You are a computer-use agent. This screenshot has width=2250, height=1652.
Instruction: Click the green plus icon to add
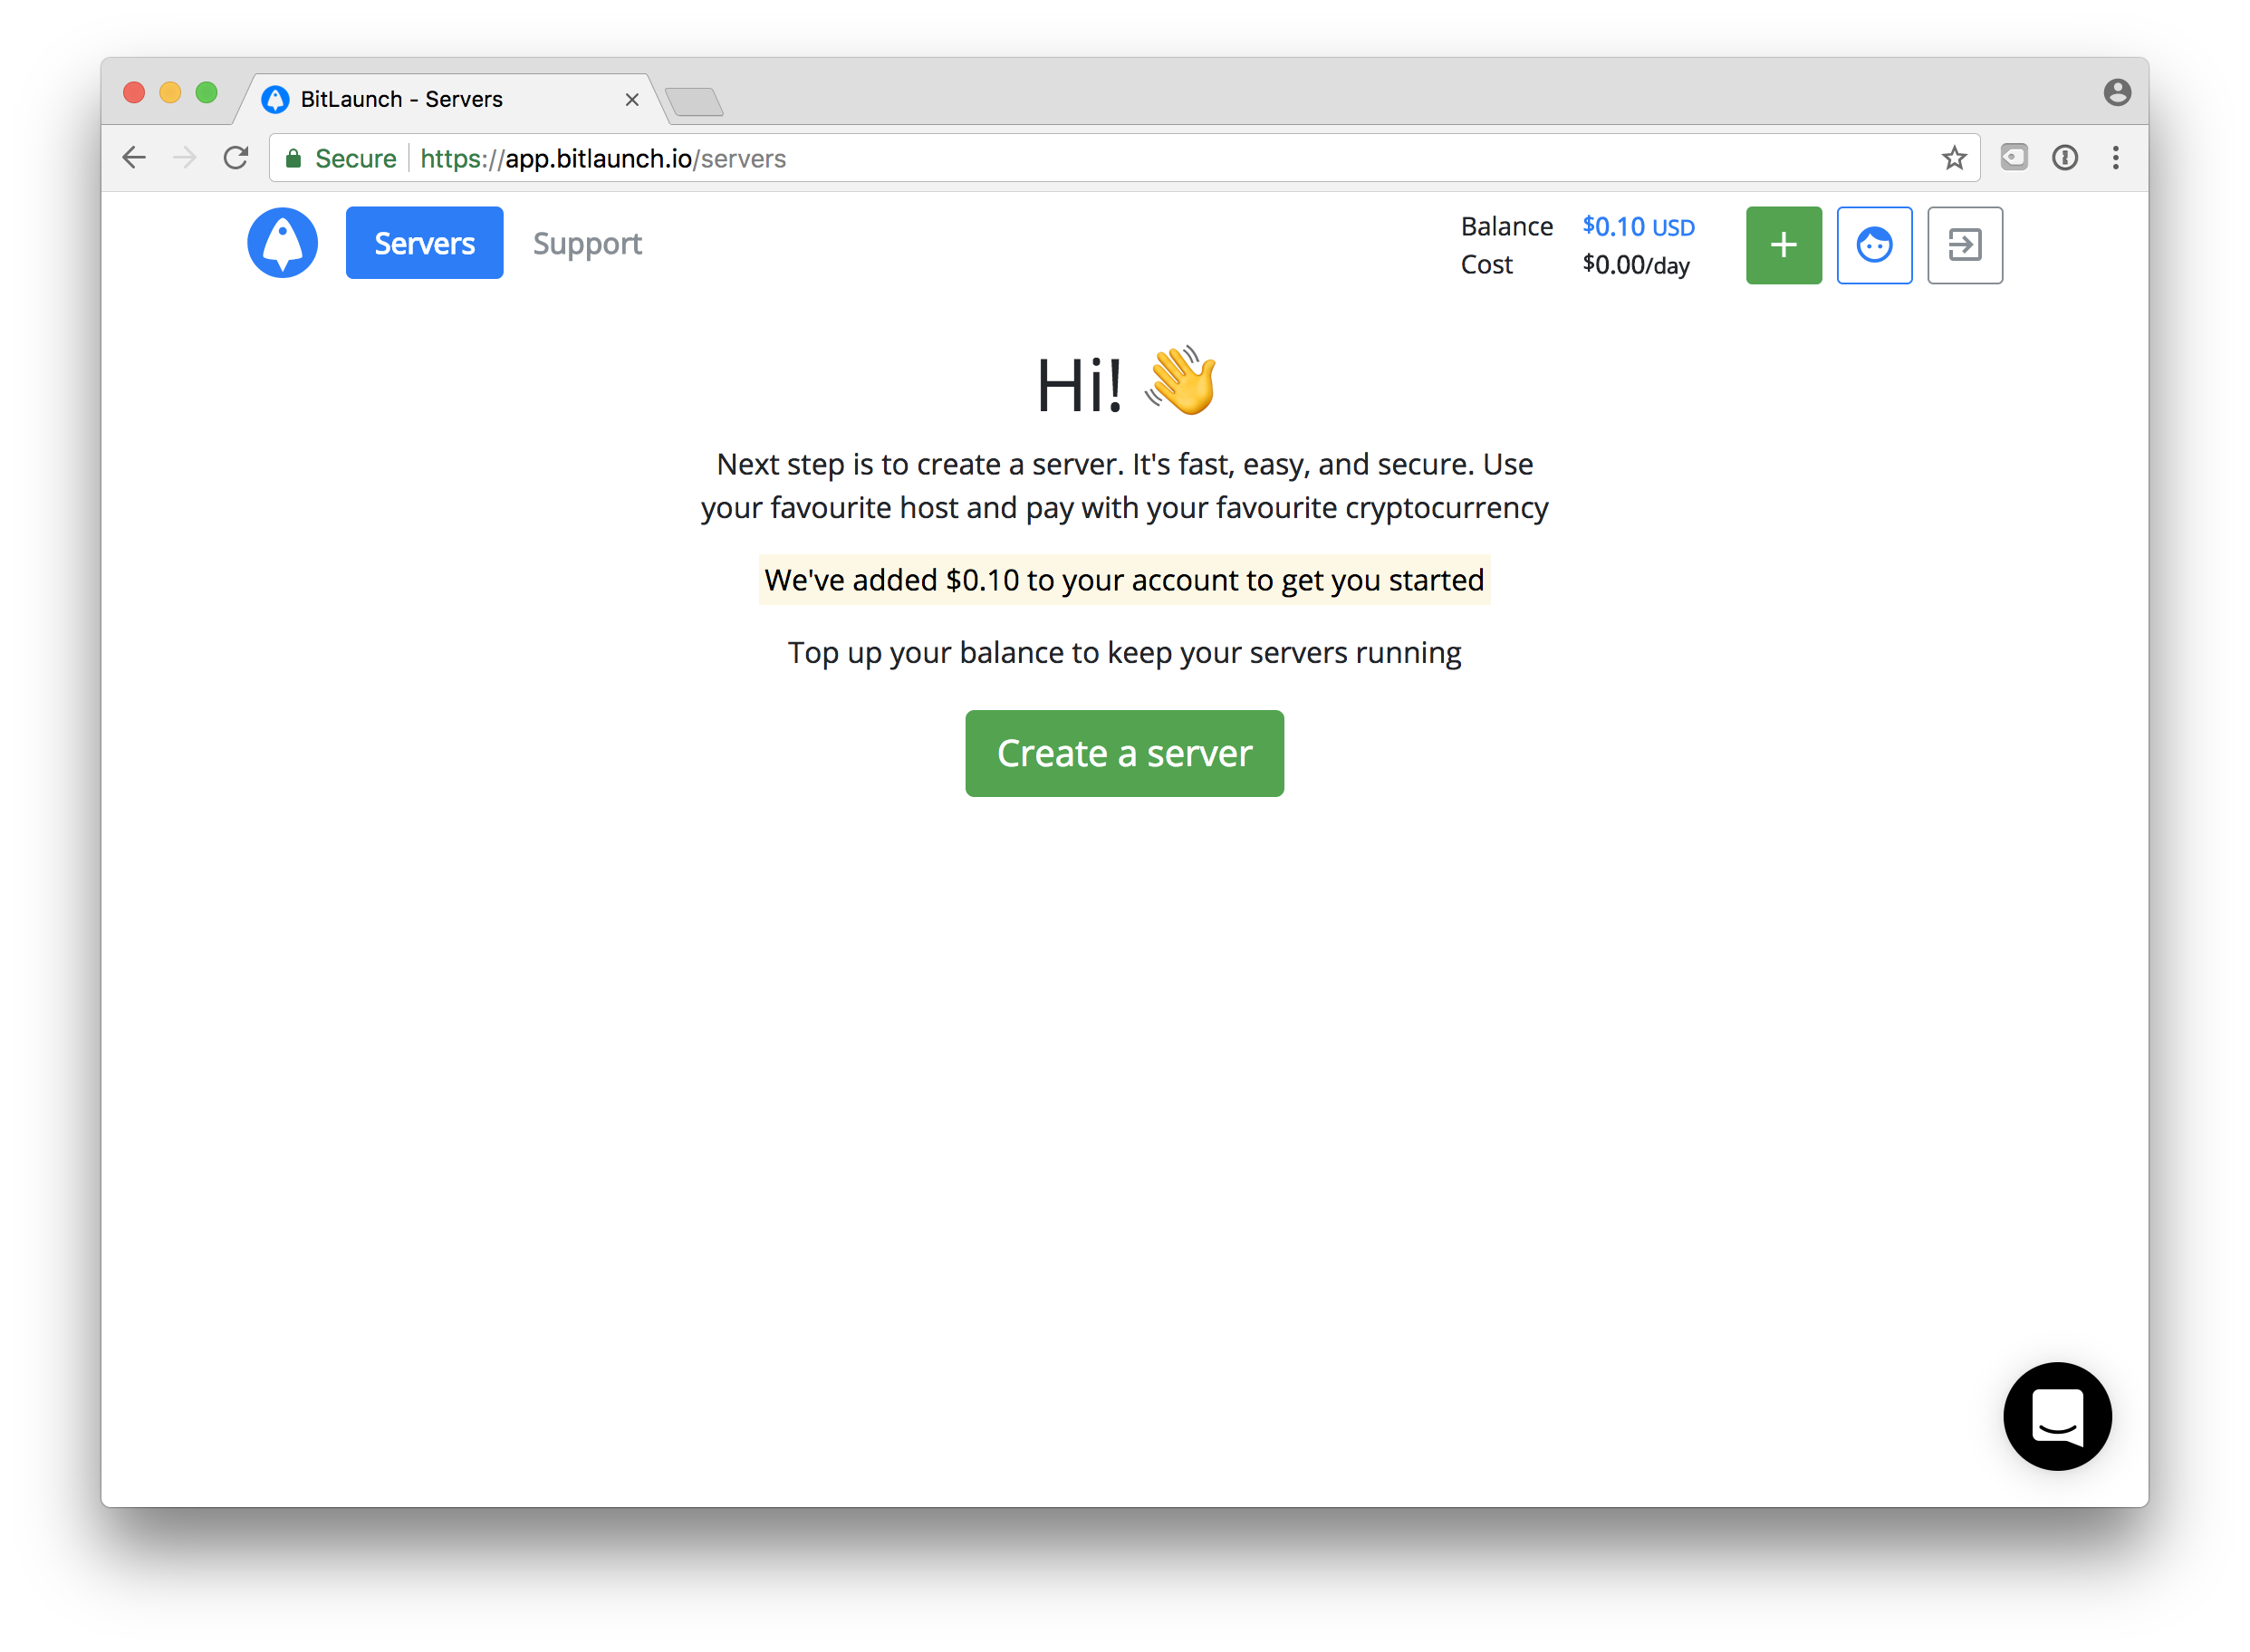click(x=1785, y=245)
